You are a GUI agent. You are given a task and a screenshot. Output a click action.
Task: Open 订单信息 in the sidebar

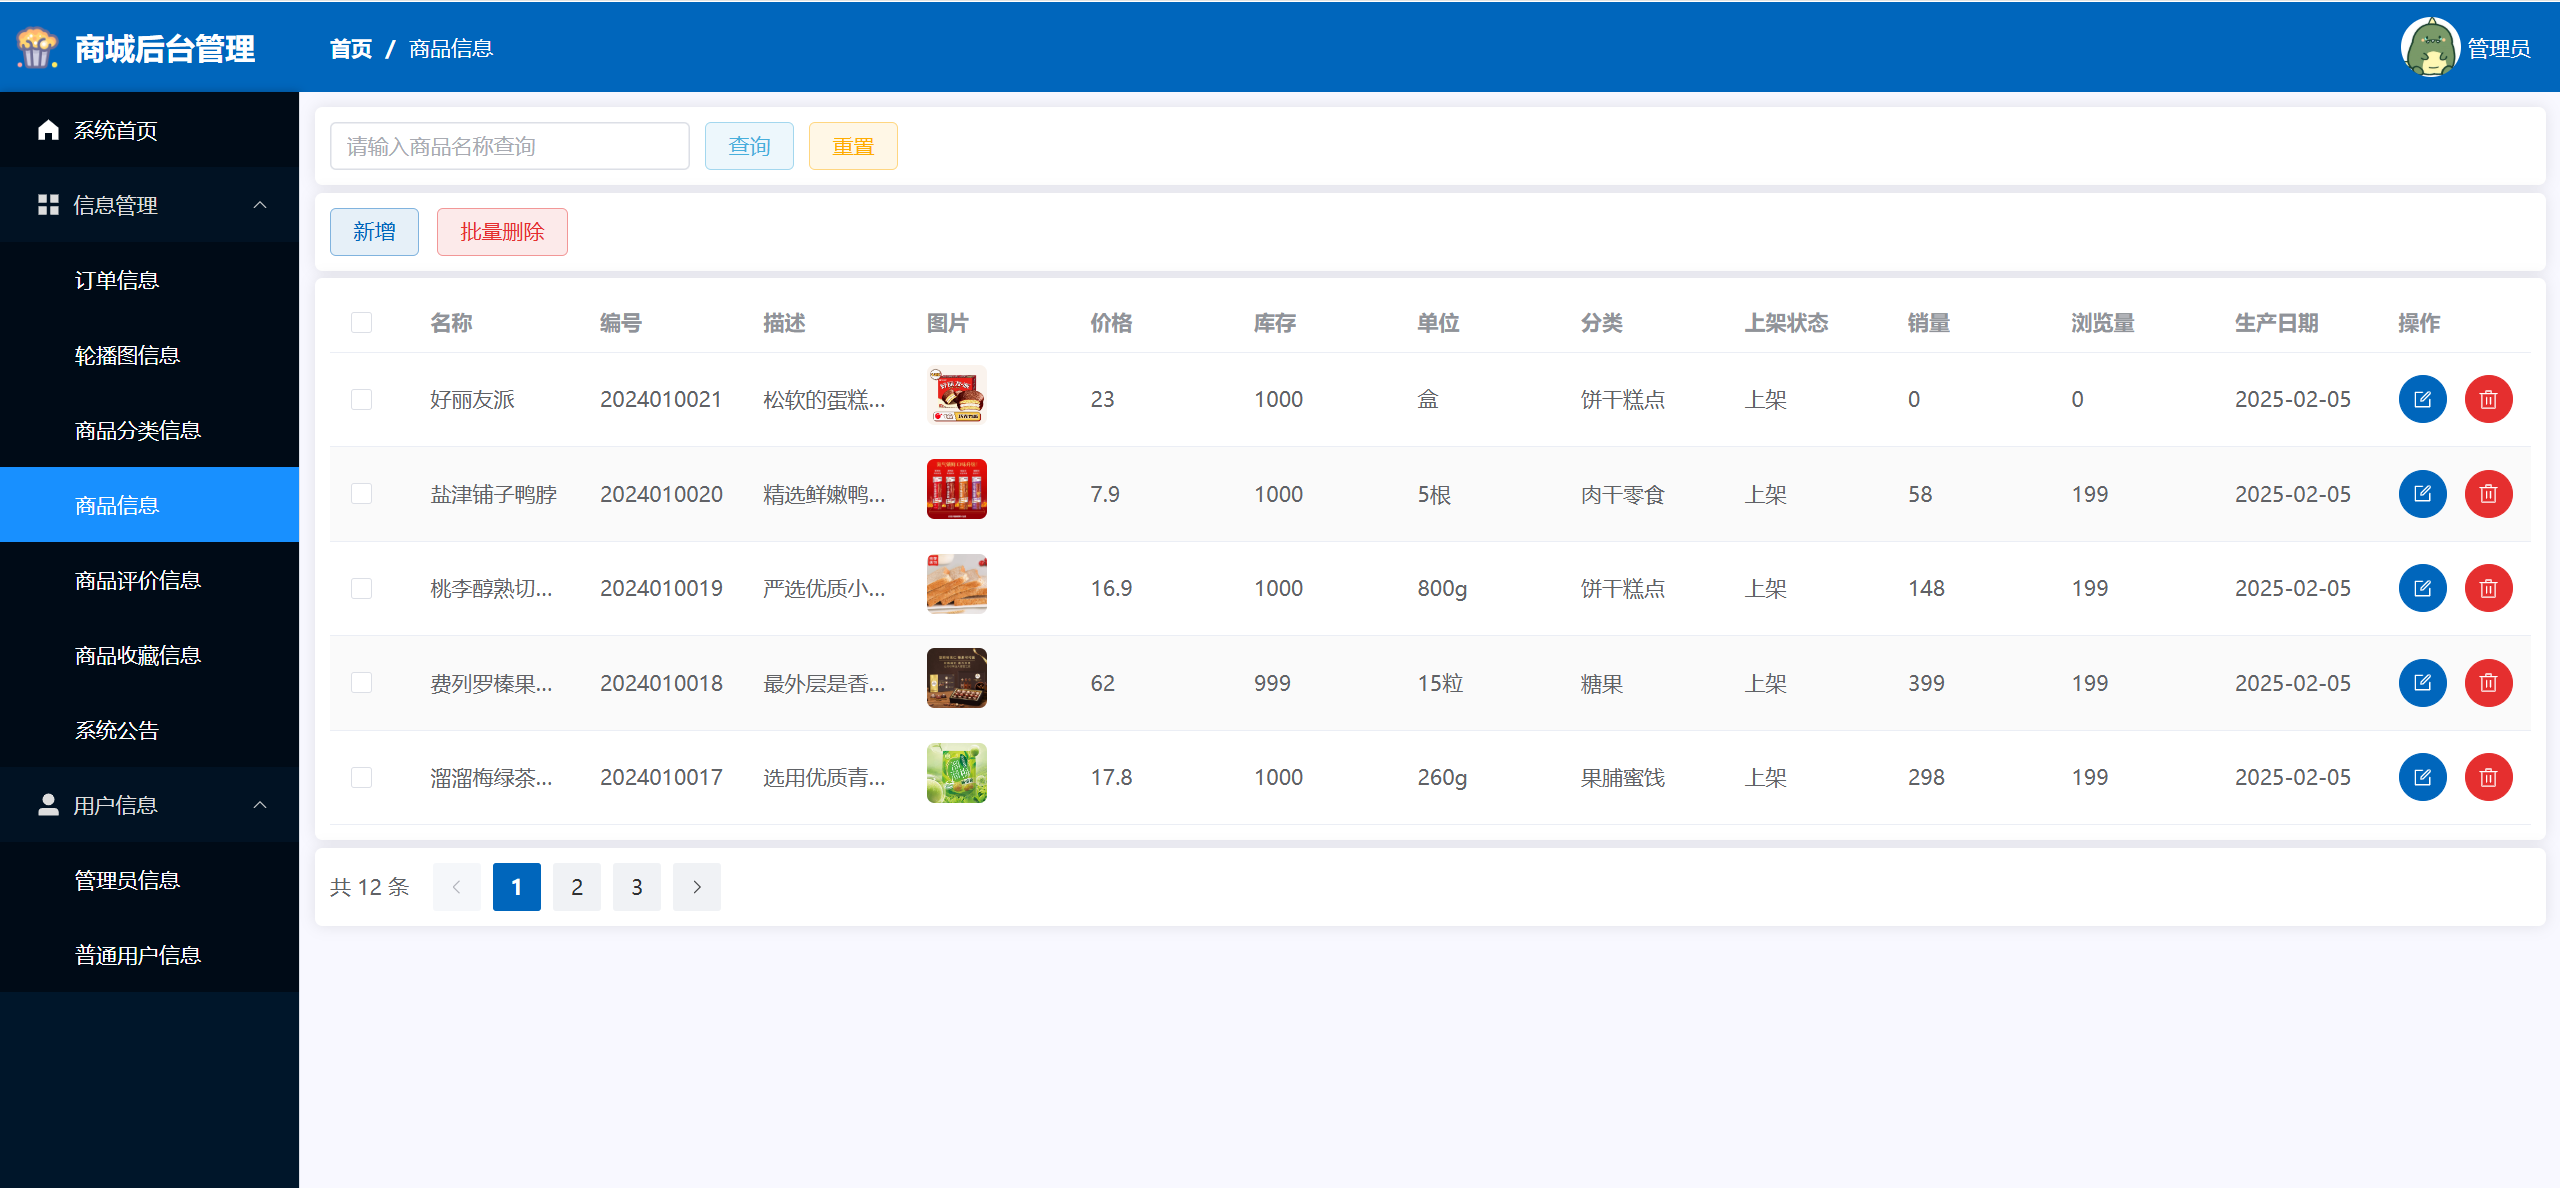tap(117, 280)
